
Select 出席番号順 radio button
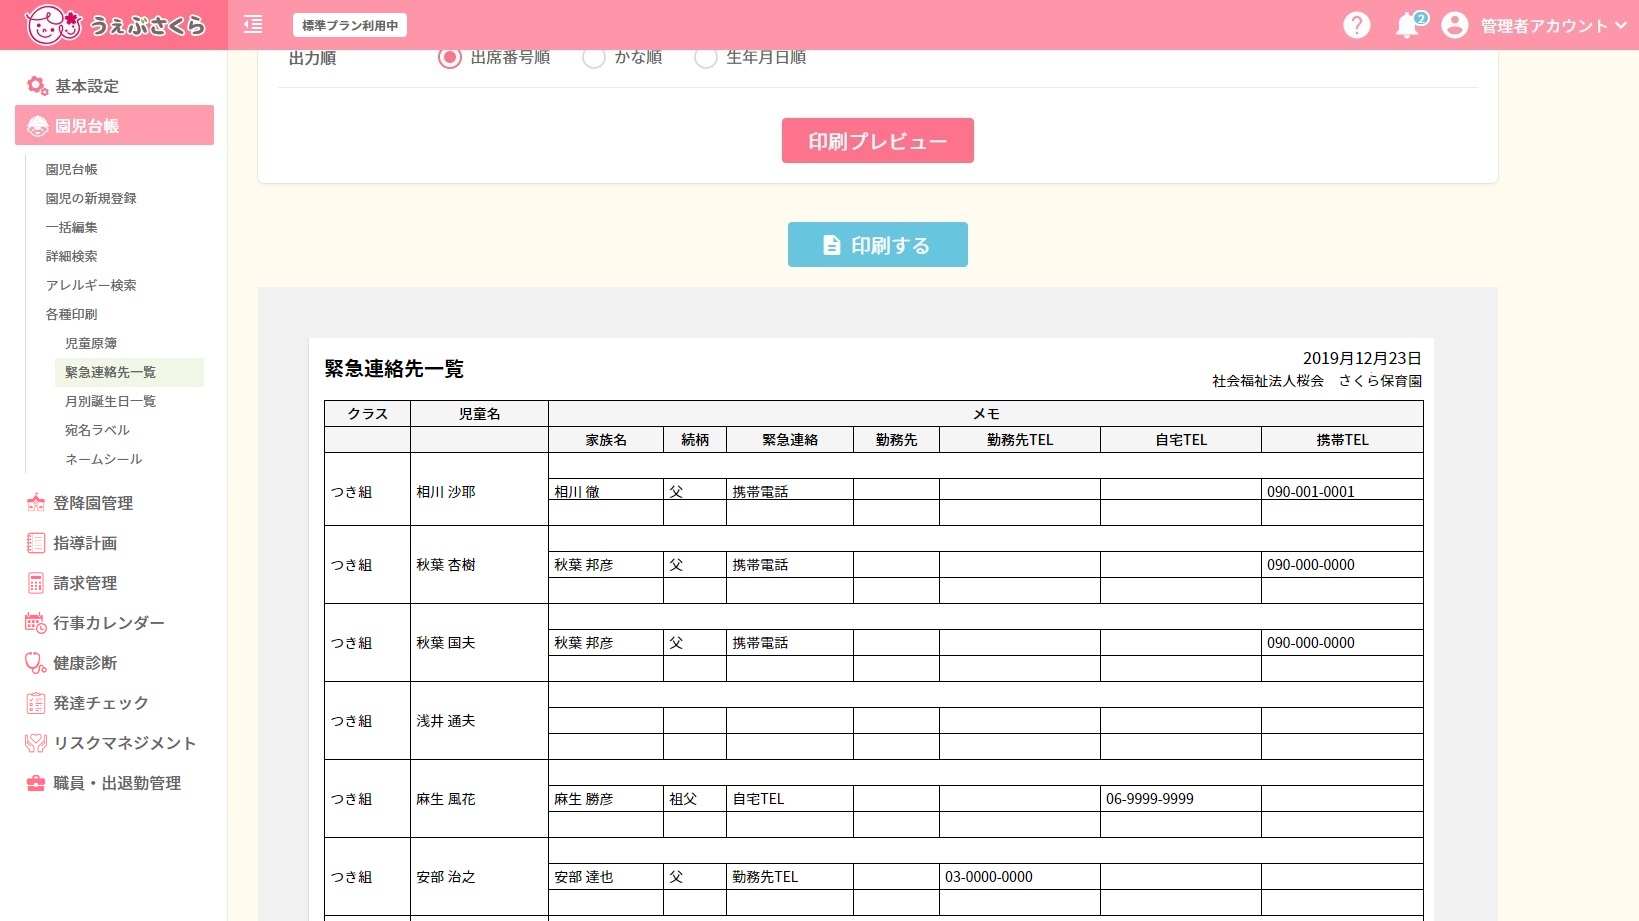(x=449, y=58)
